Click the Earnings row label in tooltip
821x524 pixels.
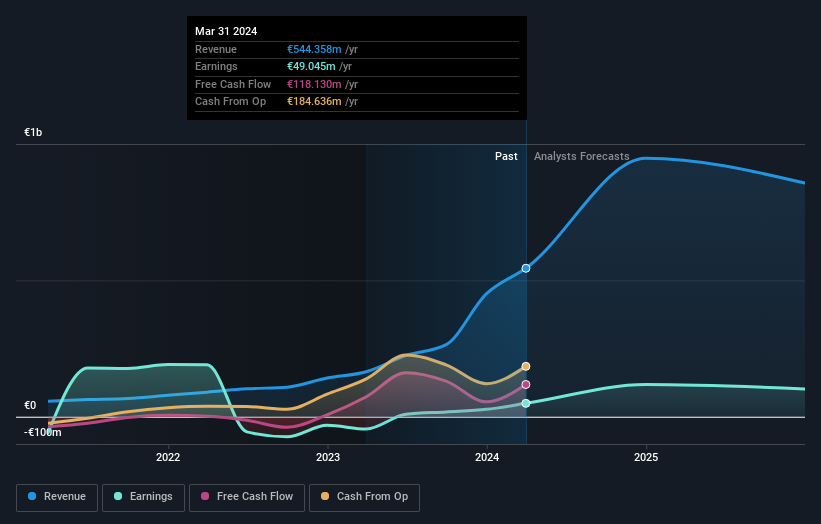[x=216, y=66]
